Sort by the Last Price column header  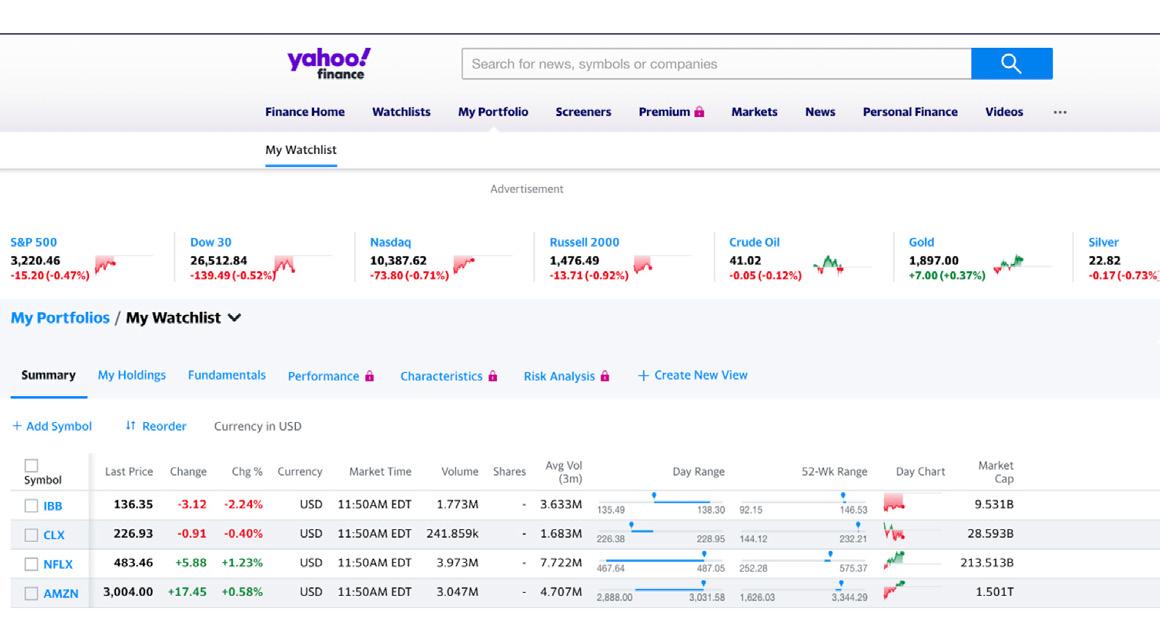coord(129,471)
